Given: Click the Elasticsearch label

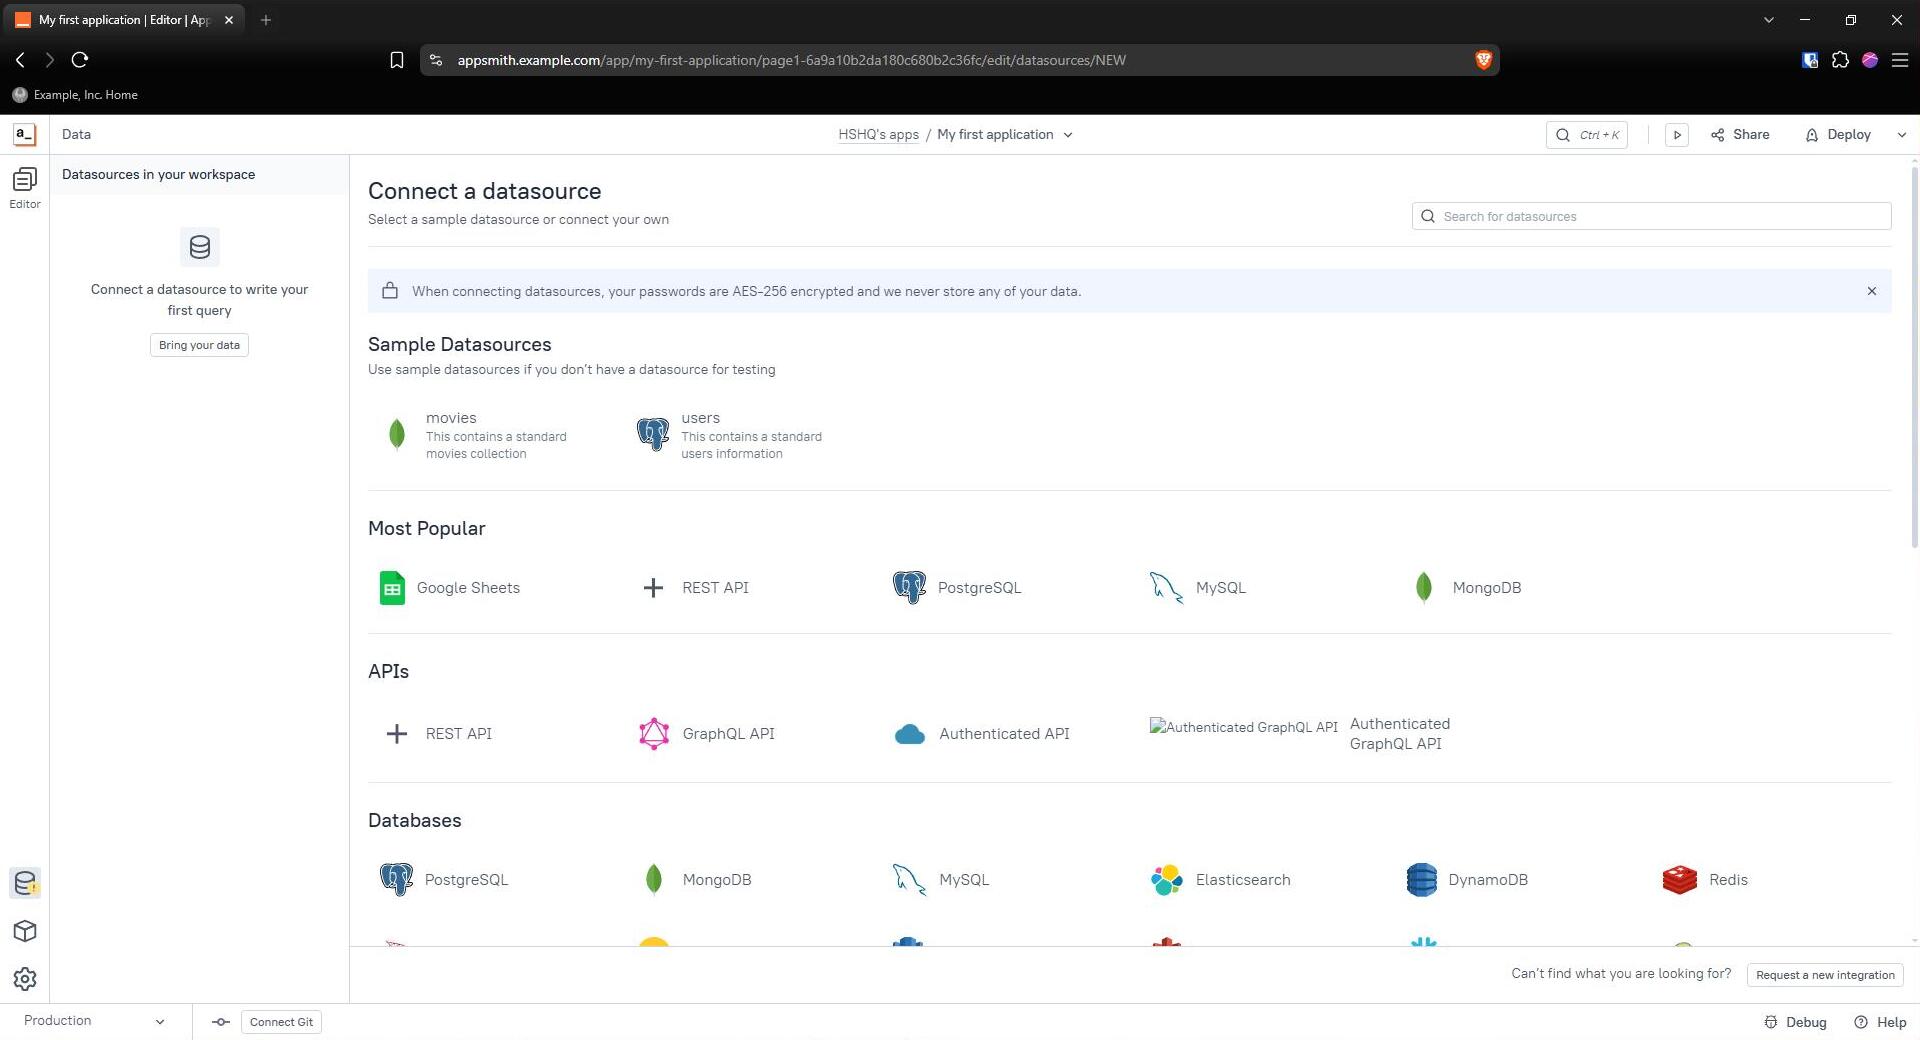Looking at the screenshot, I should [x=1243, y=880].
